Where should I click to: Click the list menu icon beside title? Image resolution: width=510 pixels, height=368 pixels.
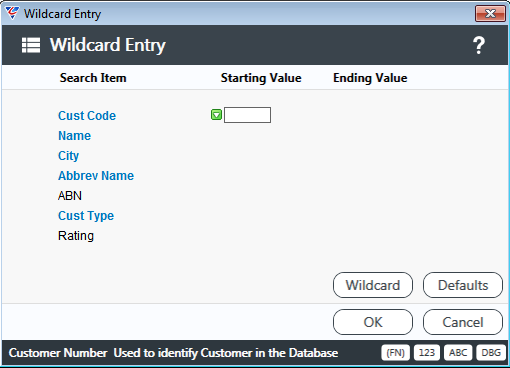tap(31, 45)
